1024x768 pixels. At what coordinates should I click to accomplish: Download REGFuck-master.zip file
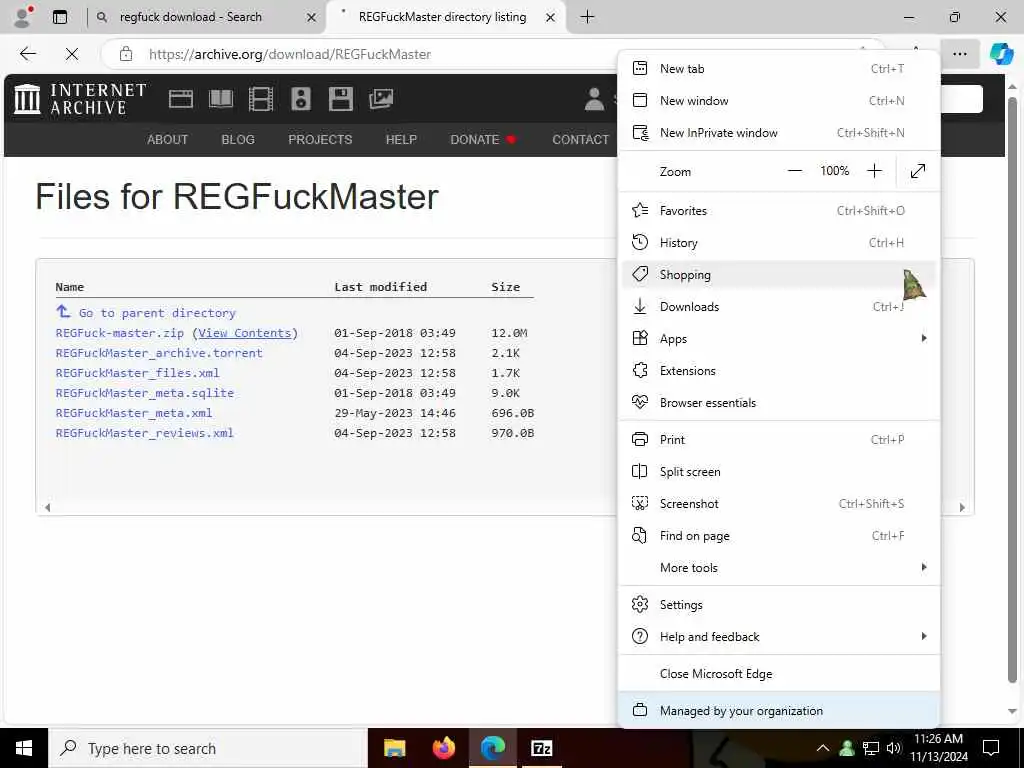pos(120,333)
